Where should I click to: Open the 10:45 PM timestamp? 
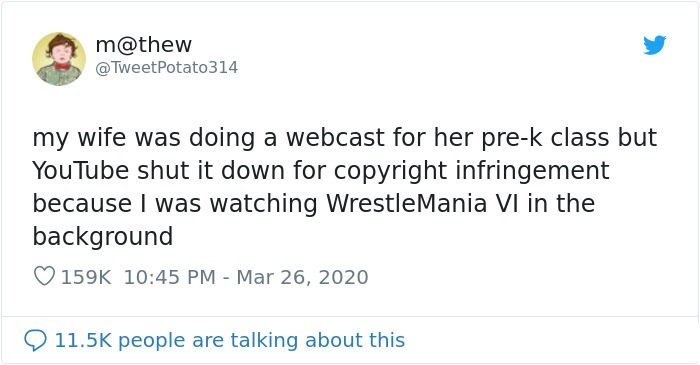pos(170,277)
